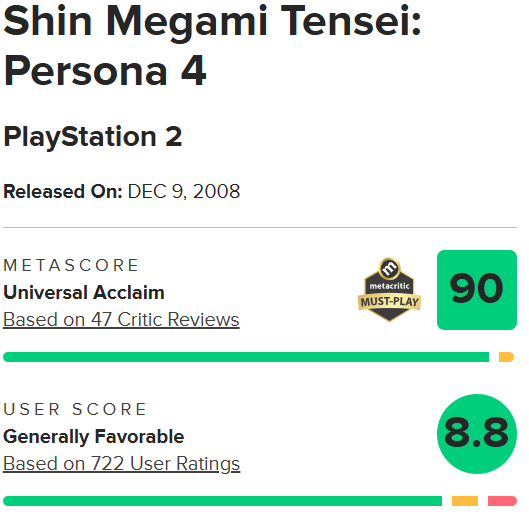Click the USER SCORE label
This screenshot has width=529, height=529.
coord(75,409)
